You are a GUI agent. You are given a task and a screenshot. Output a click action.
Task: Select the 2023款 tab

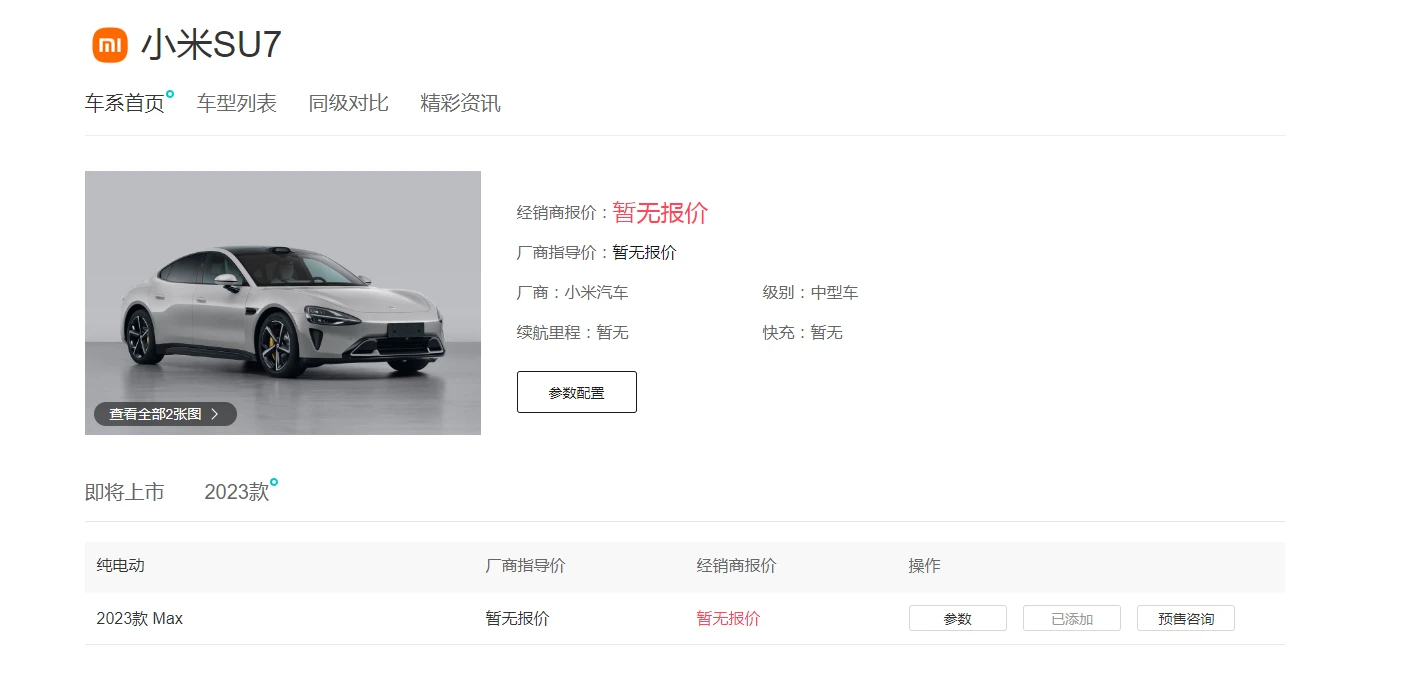click(237, 492)
